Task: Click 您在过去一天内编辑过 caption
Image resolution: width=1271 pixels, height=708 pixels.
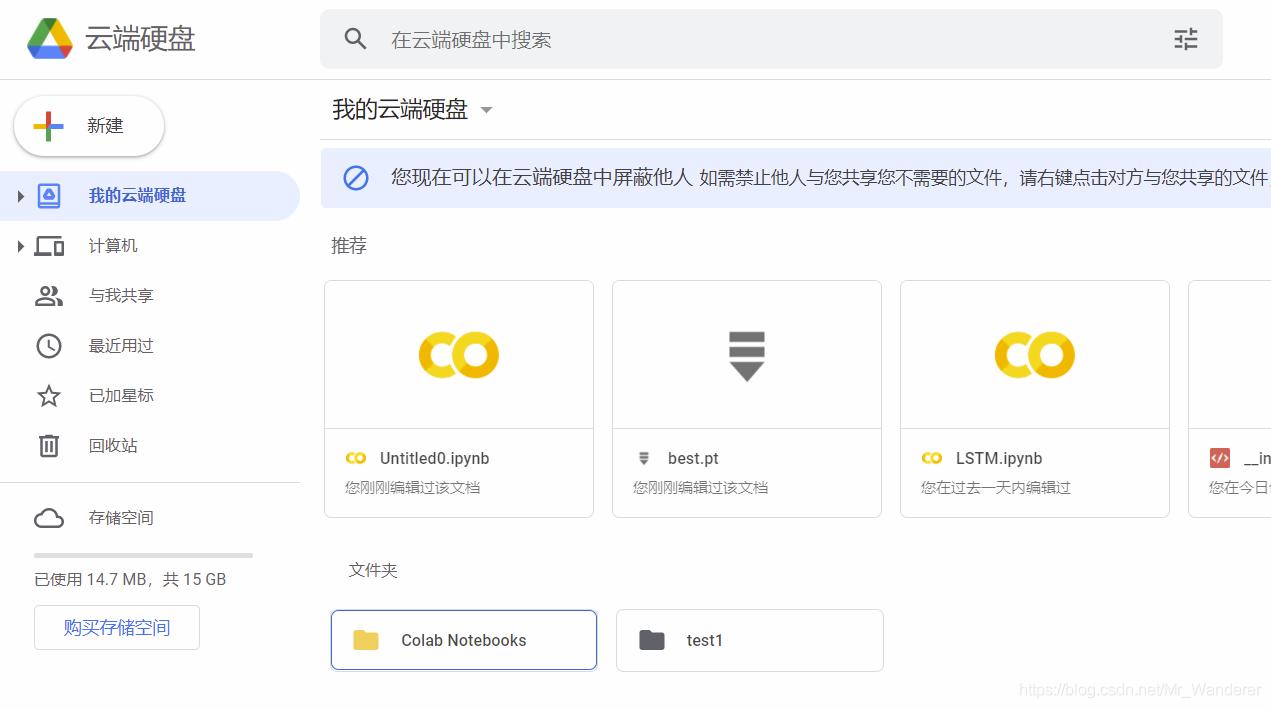Action: tap(996, 488)
